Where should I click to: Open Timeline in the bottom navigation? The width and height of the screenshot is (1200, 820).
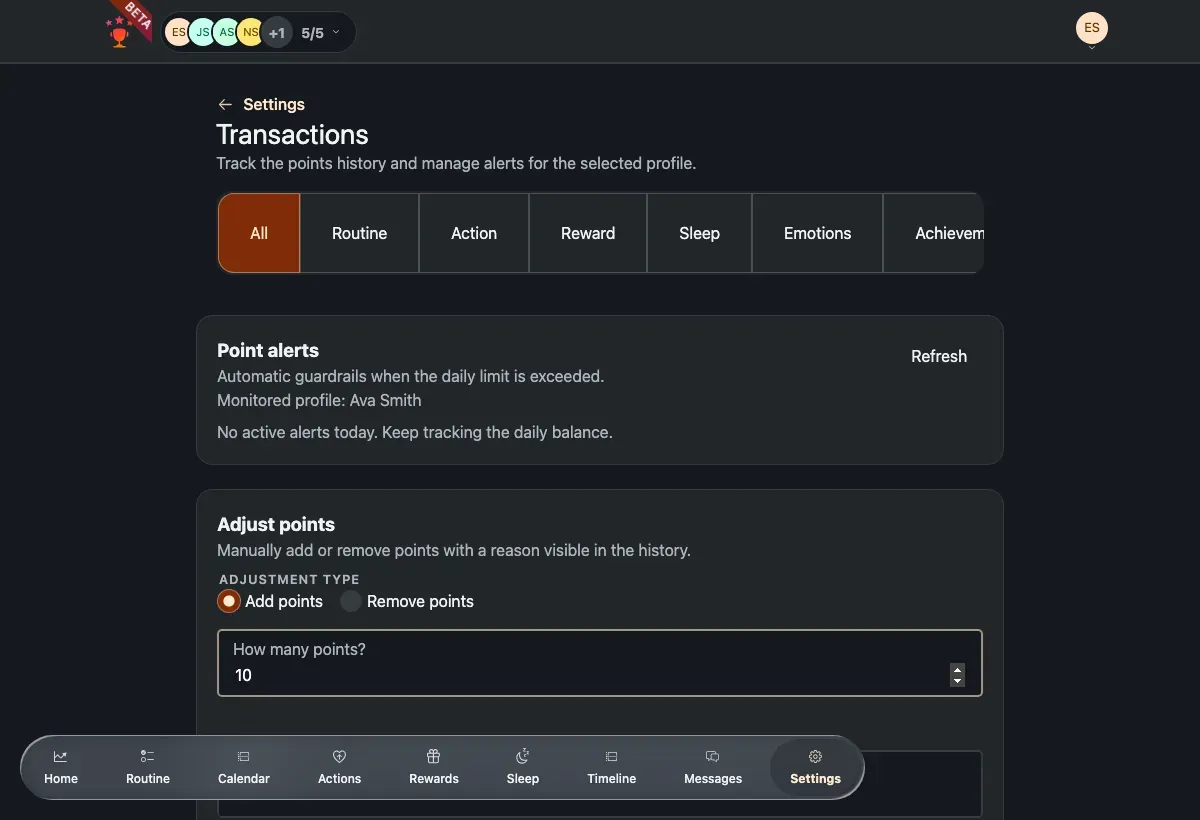pos(612,767)
